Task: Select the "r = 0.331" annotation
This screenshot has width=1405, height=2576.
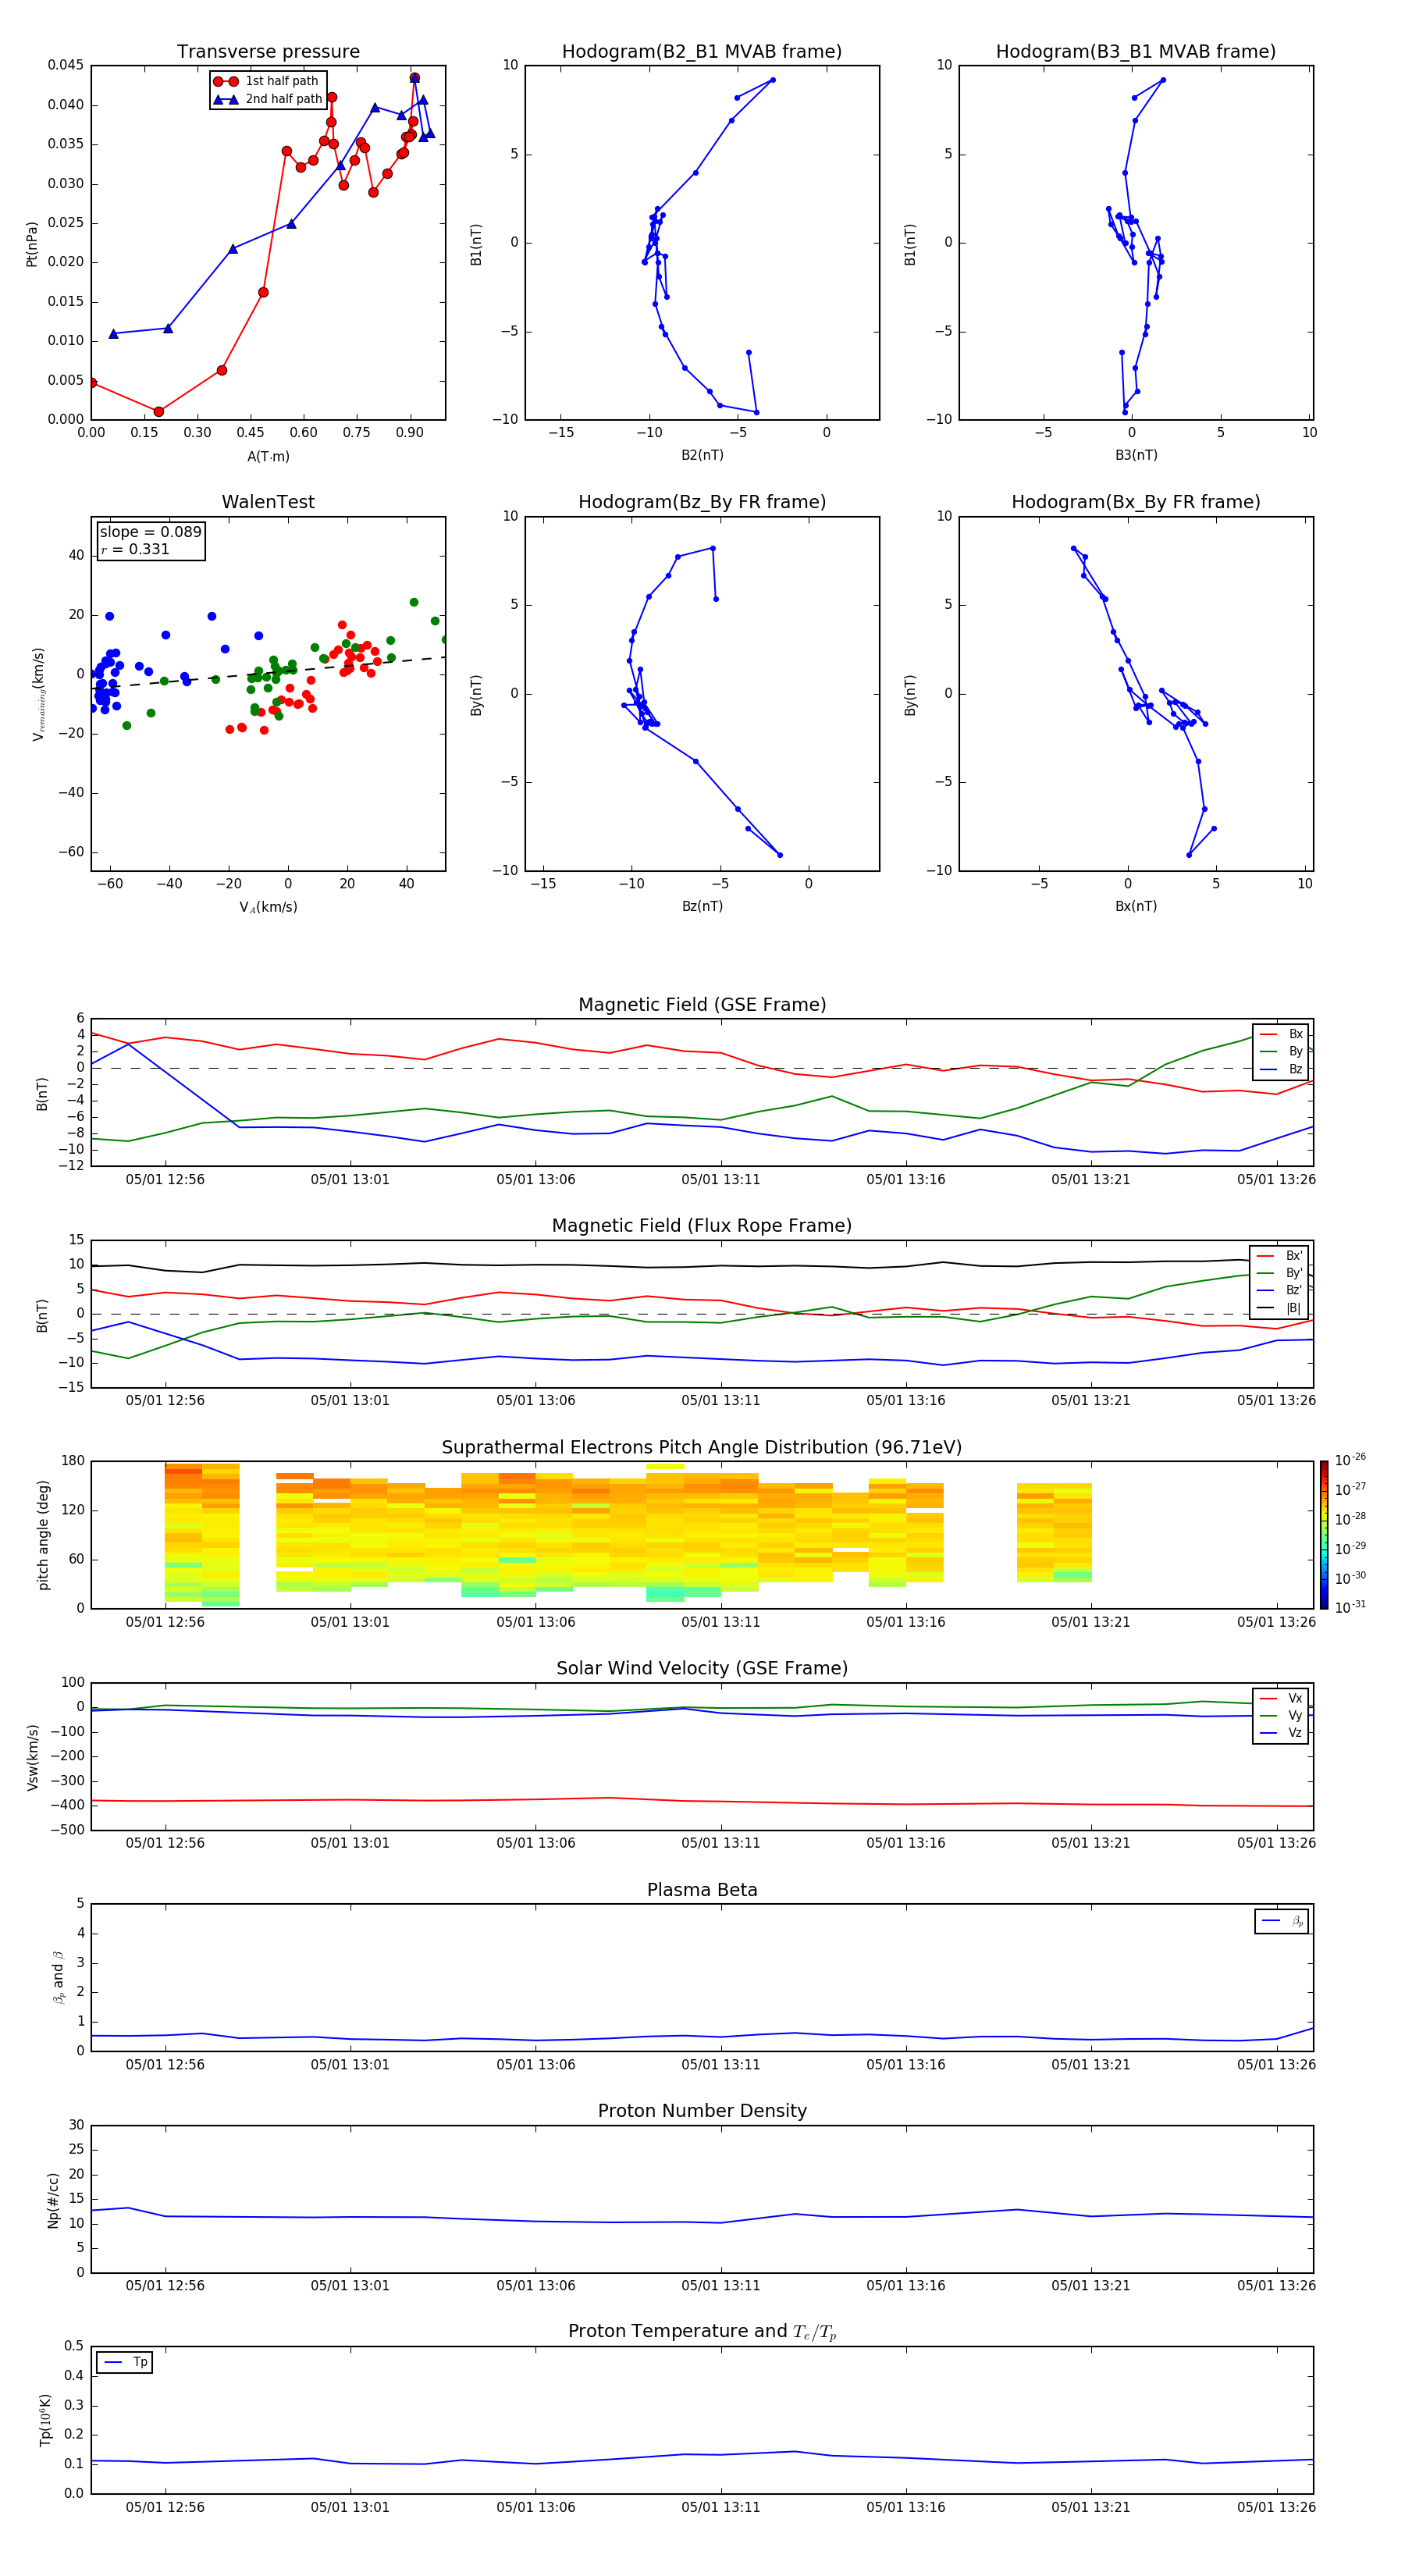Action: (135, 549)
